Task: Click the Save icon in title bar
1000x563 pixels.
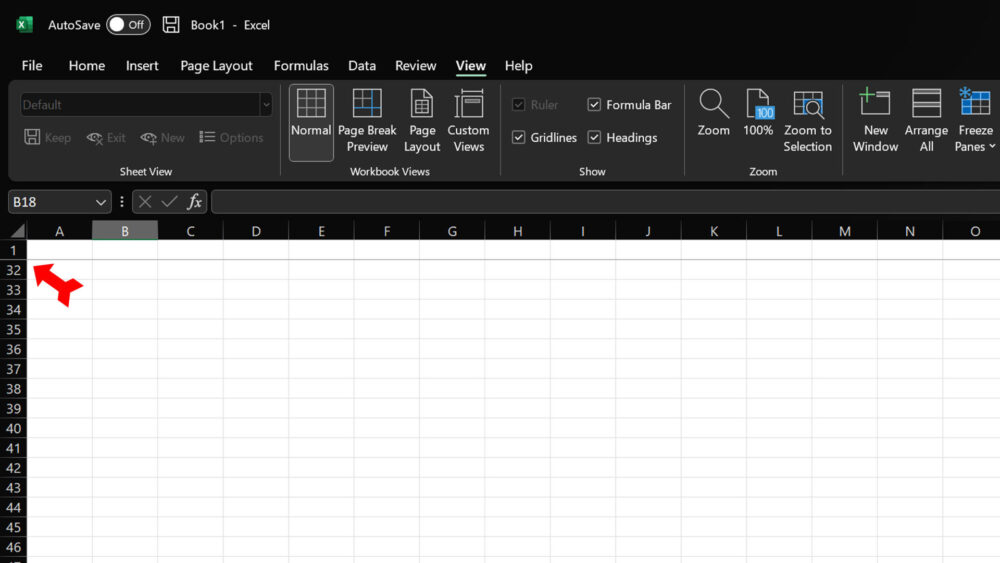Action: [x=171, y=25]
